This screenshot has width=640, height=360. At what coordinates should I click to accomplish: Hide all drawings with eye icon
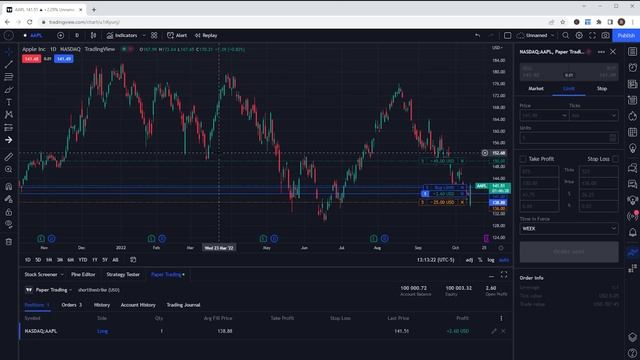(9, 224)
